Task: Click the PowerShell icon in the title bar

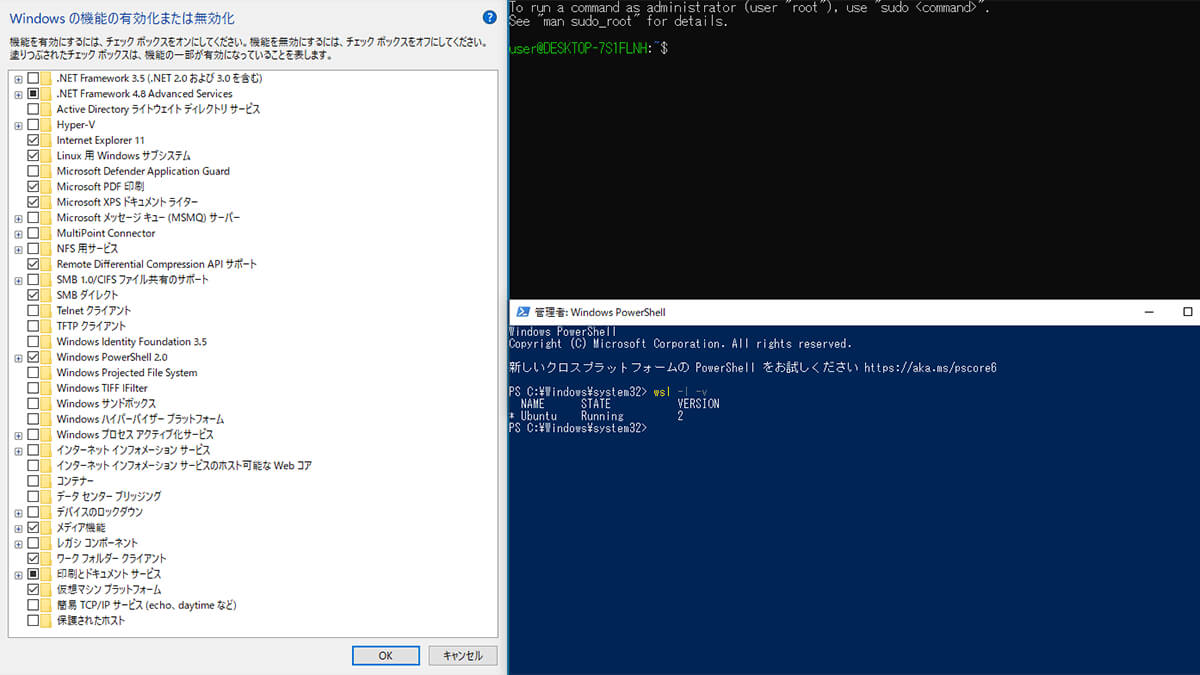Action: pos(522,312)
